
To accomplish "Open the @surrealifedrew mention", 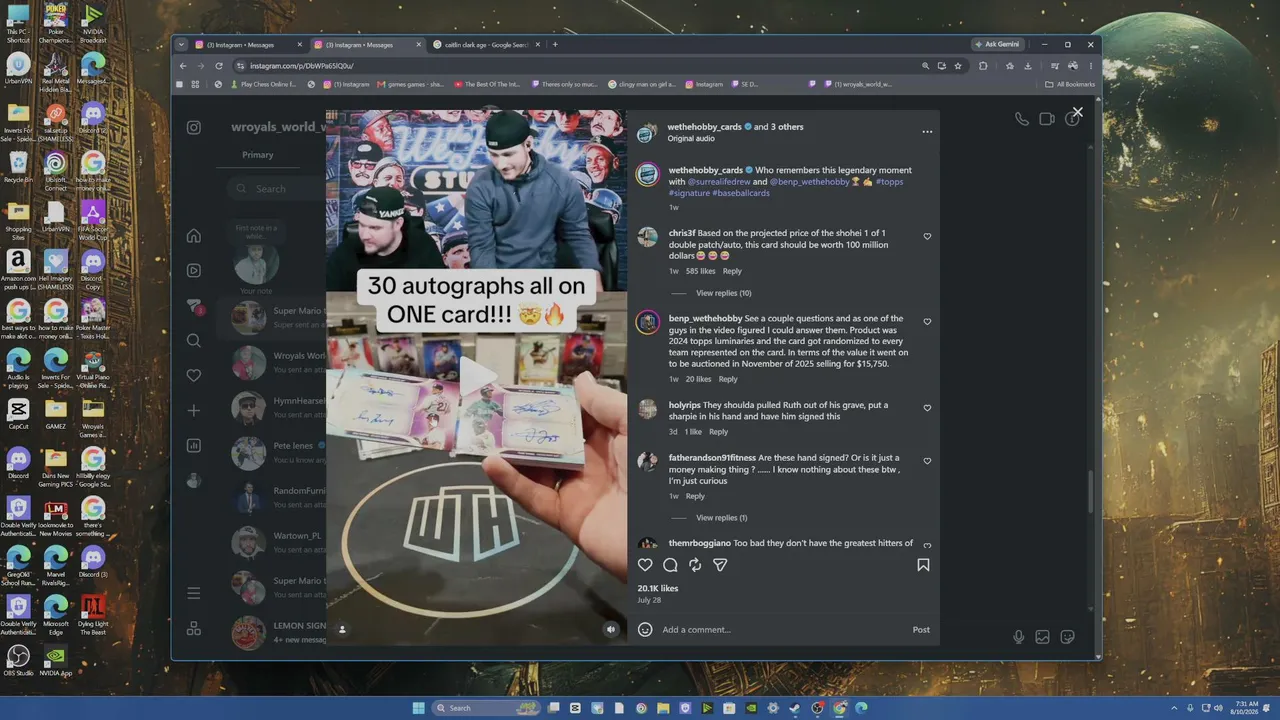I will (719, 182).
